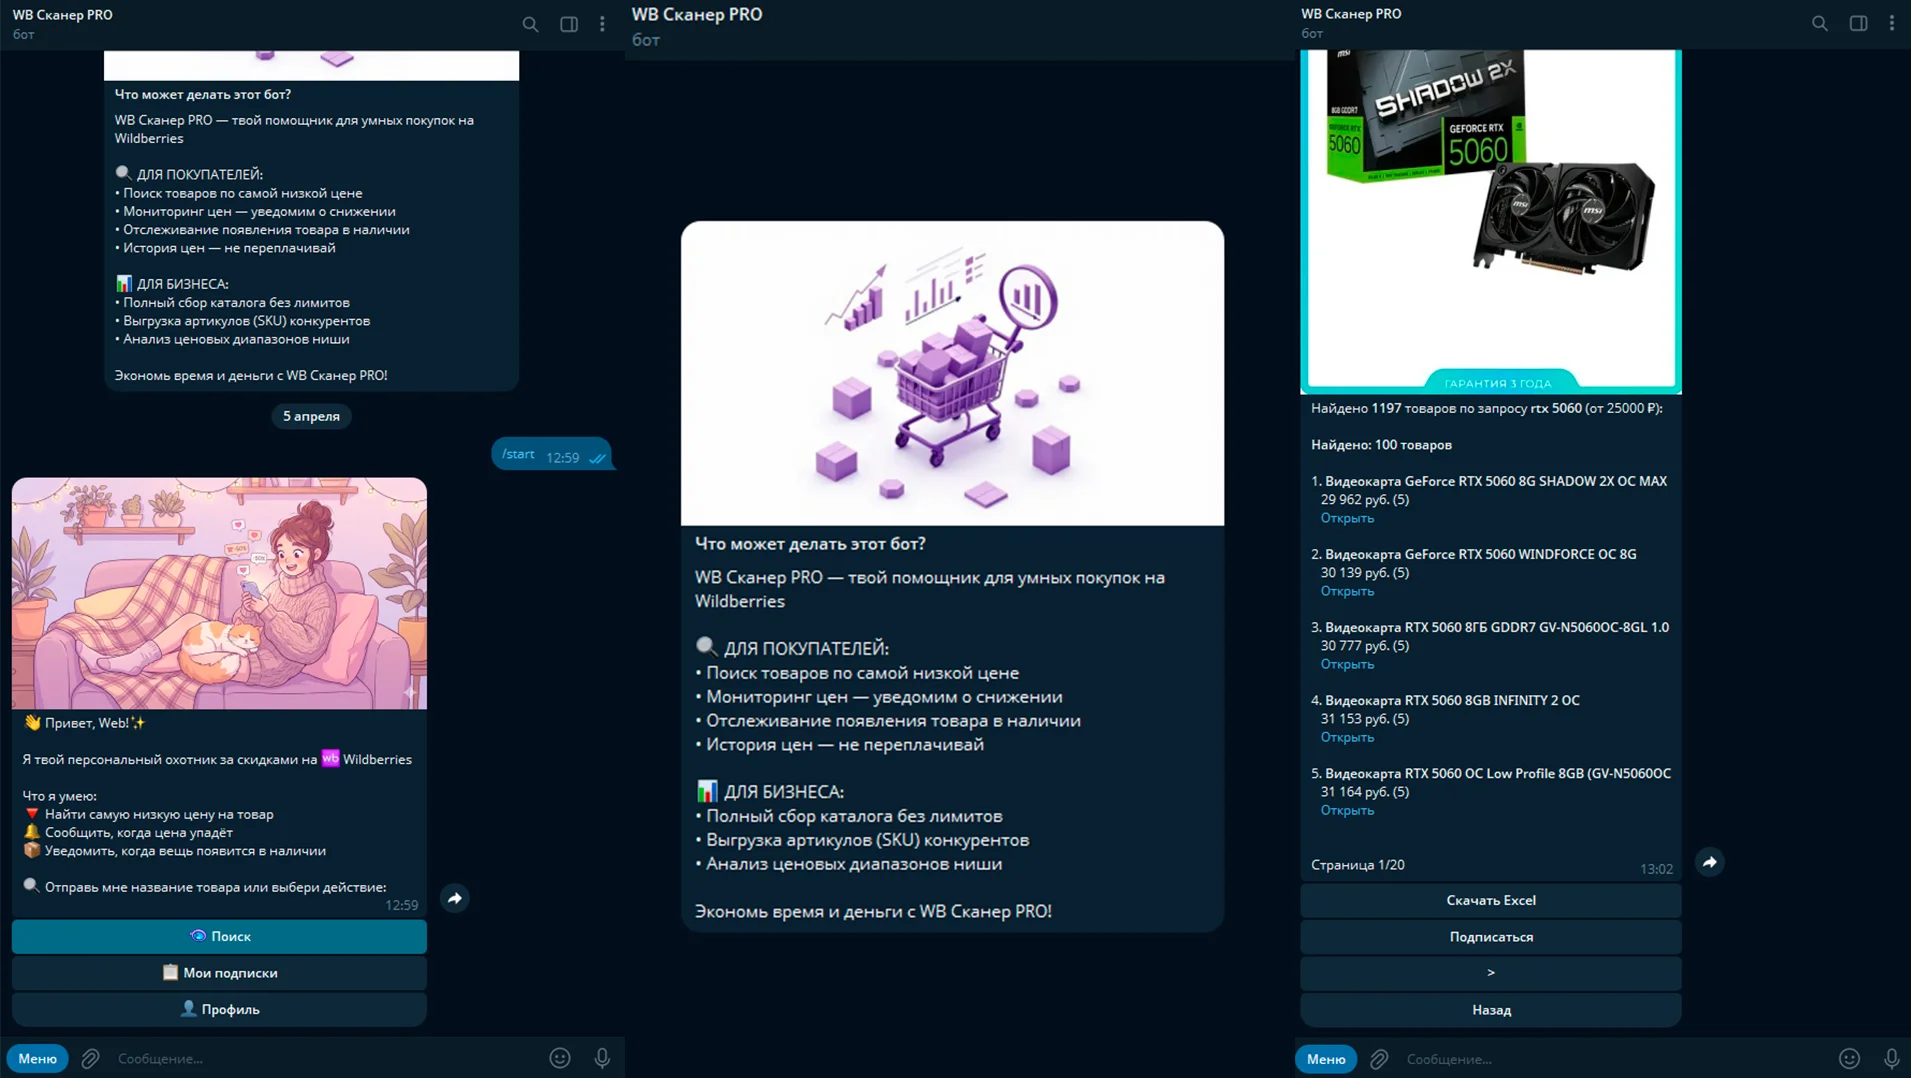Click Открыть link for SHADOW 2X OC MAX
Image resolution: width=1911 pixels, height=1078 pixels.
click(x=1347, y=518)
